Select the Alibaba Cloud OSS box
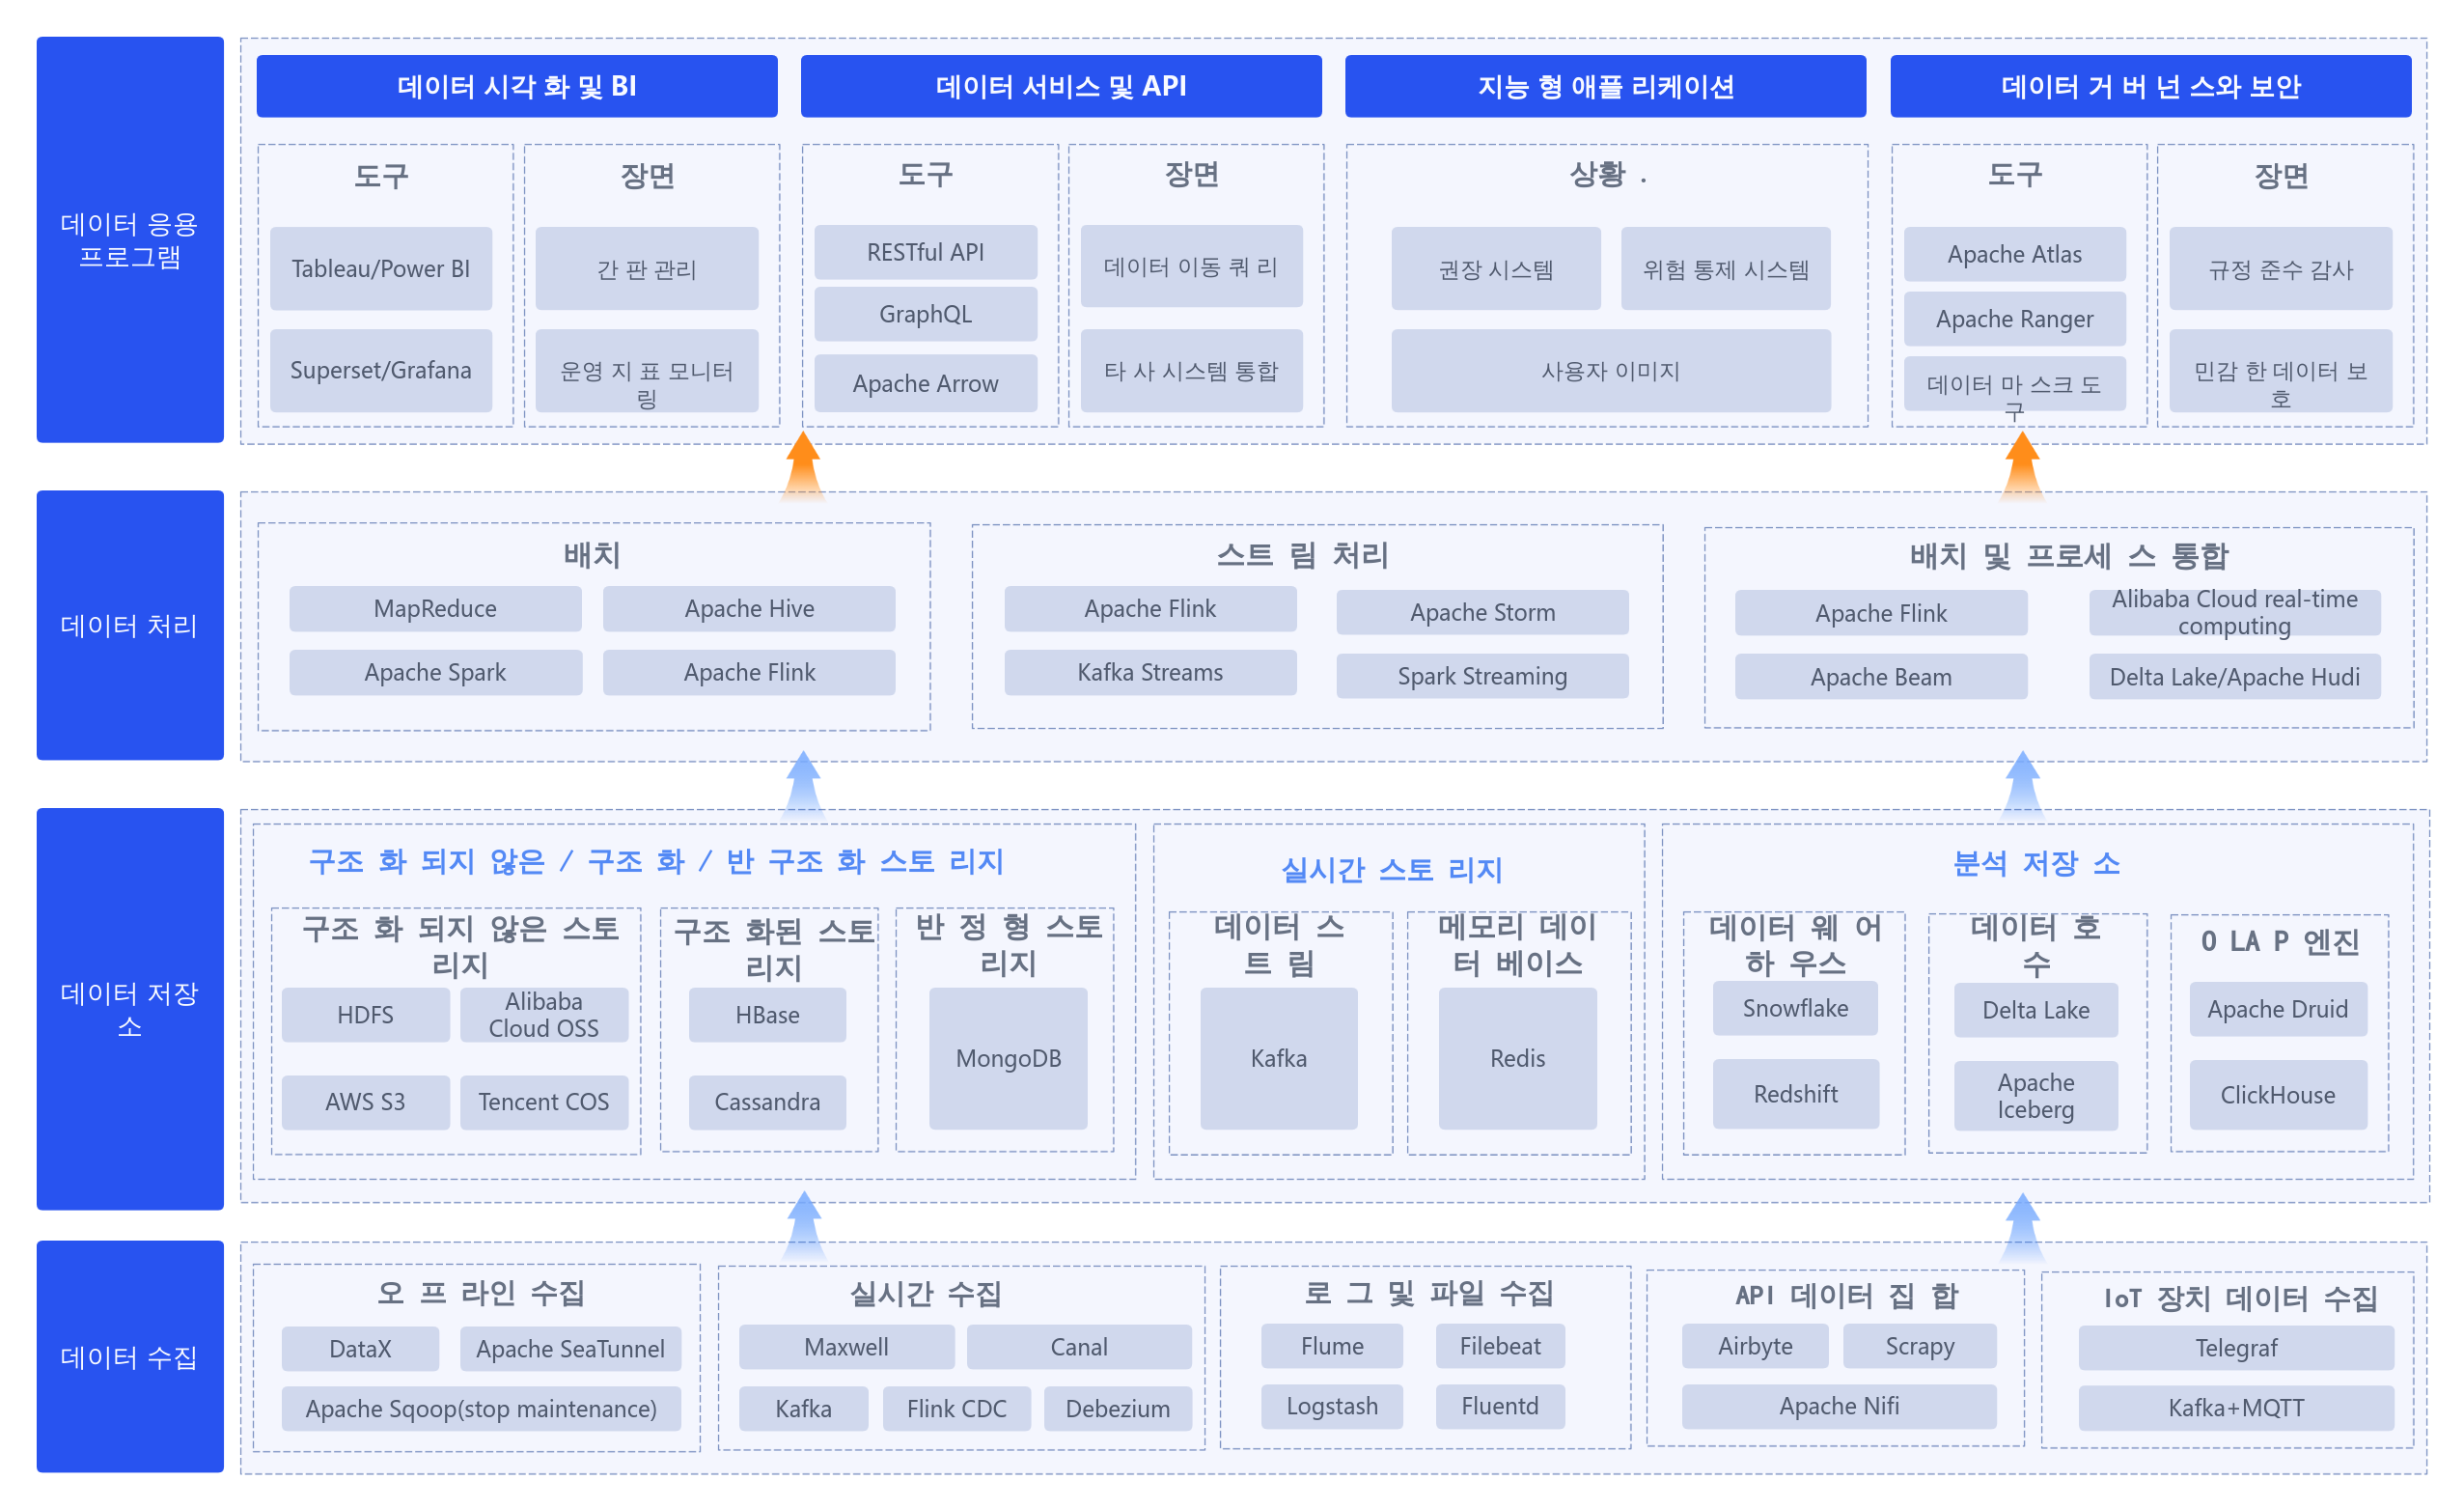Viewport: 2464px width, 1508px height. [544, 1014]
